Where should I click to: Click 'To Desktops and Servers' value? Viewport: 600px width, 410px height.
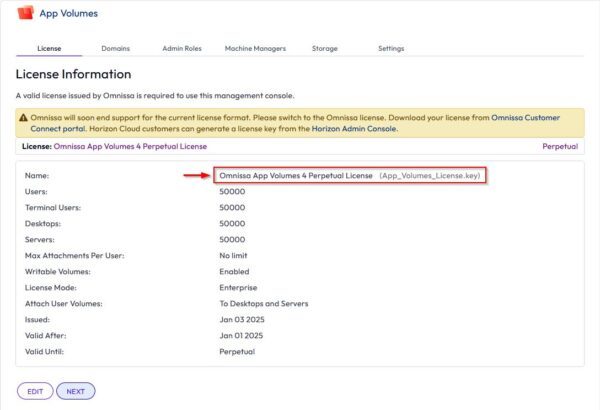click(x=264, y=304)
